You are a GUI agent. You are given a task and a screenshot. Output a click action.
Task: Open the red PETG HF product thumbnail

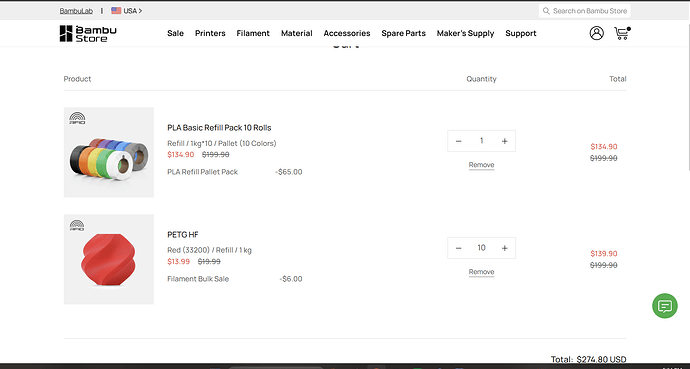coord(109,259)
